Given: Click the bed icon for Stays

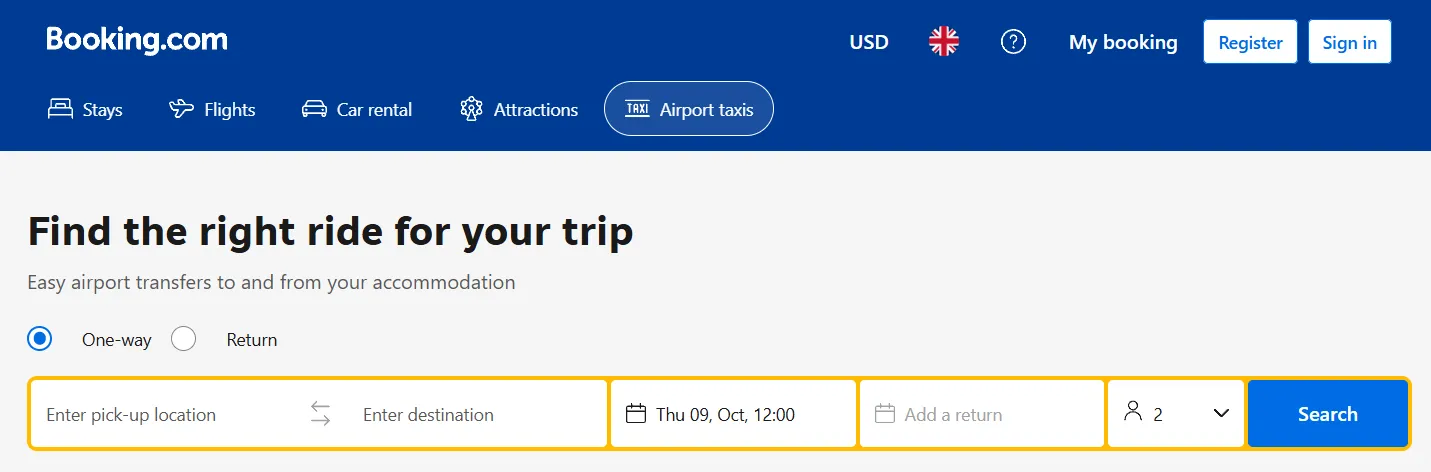Looking at the screenshot, I should point(61,109).
